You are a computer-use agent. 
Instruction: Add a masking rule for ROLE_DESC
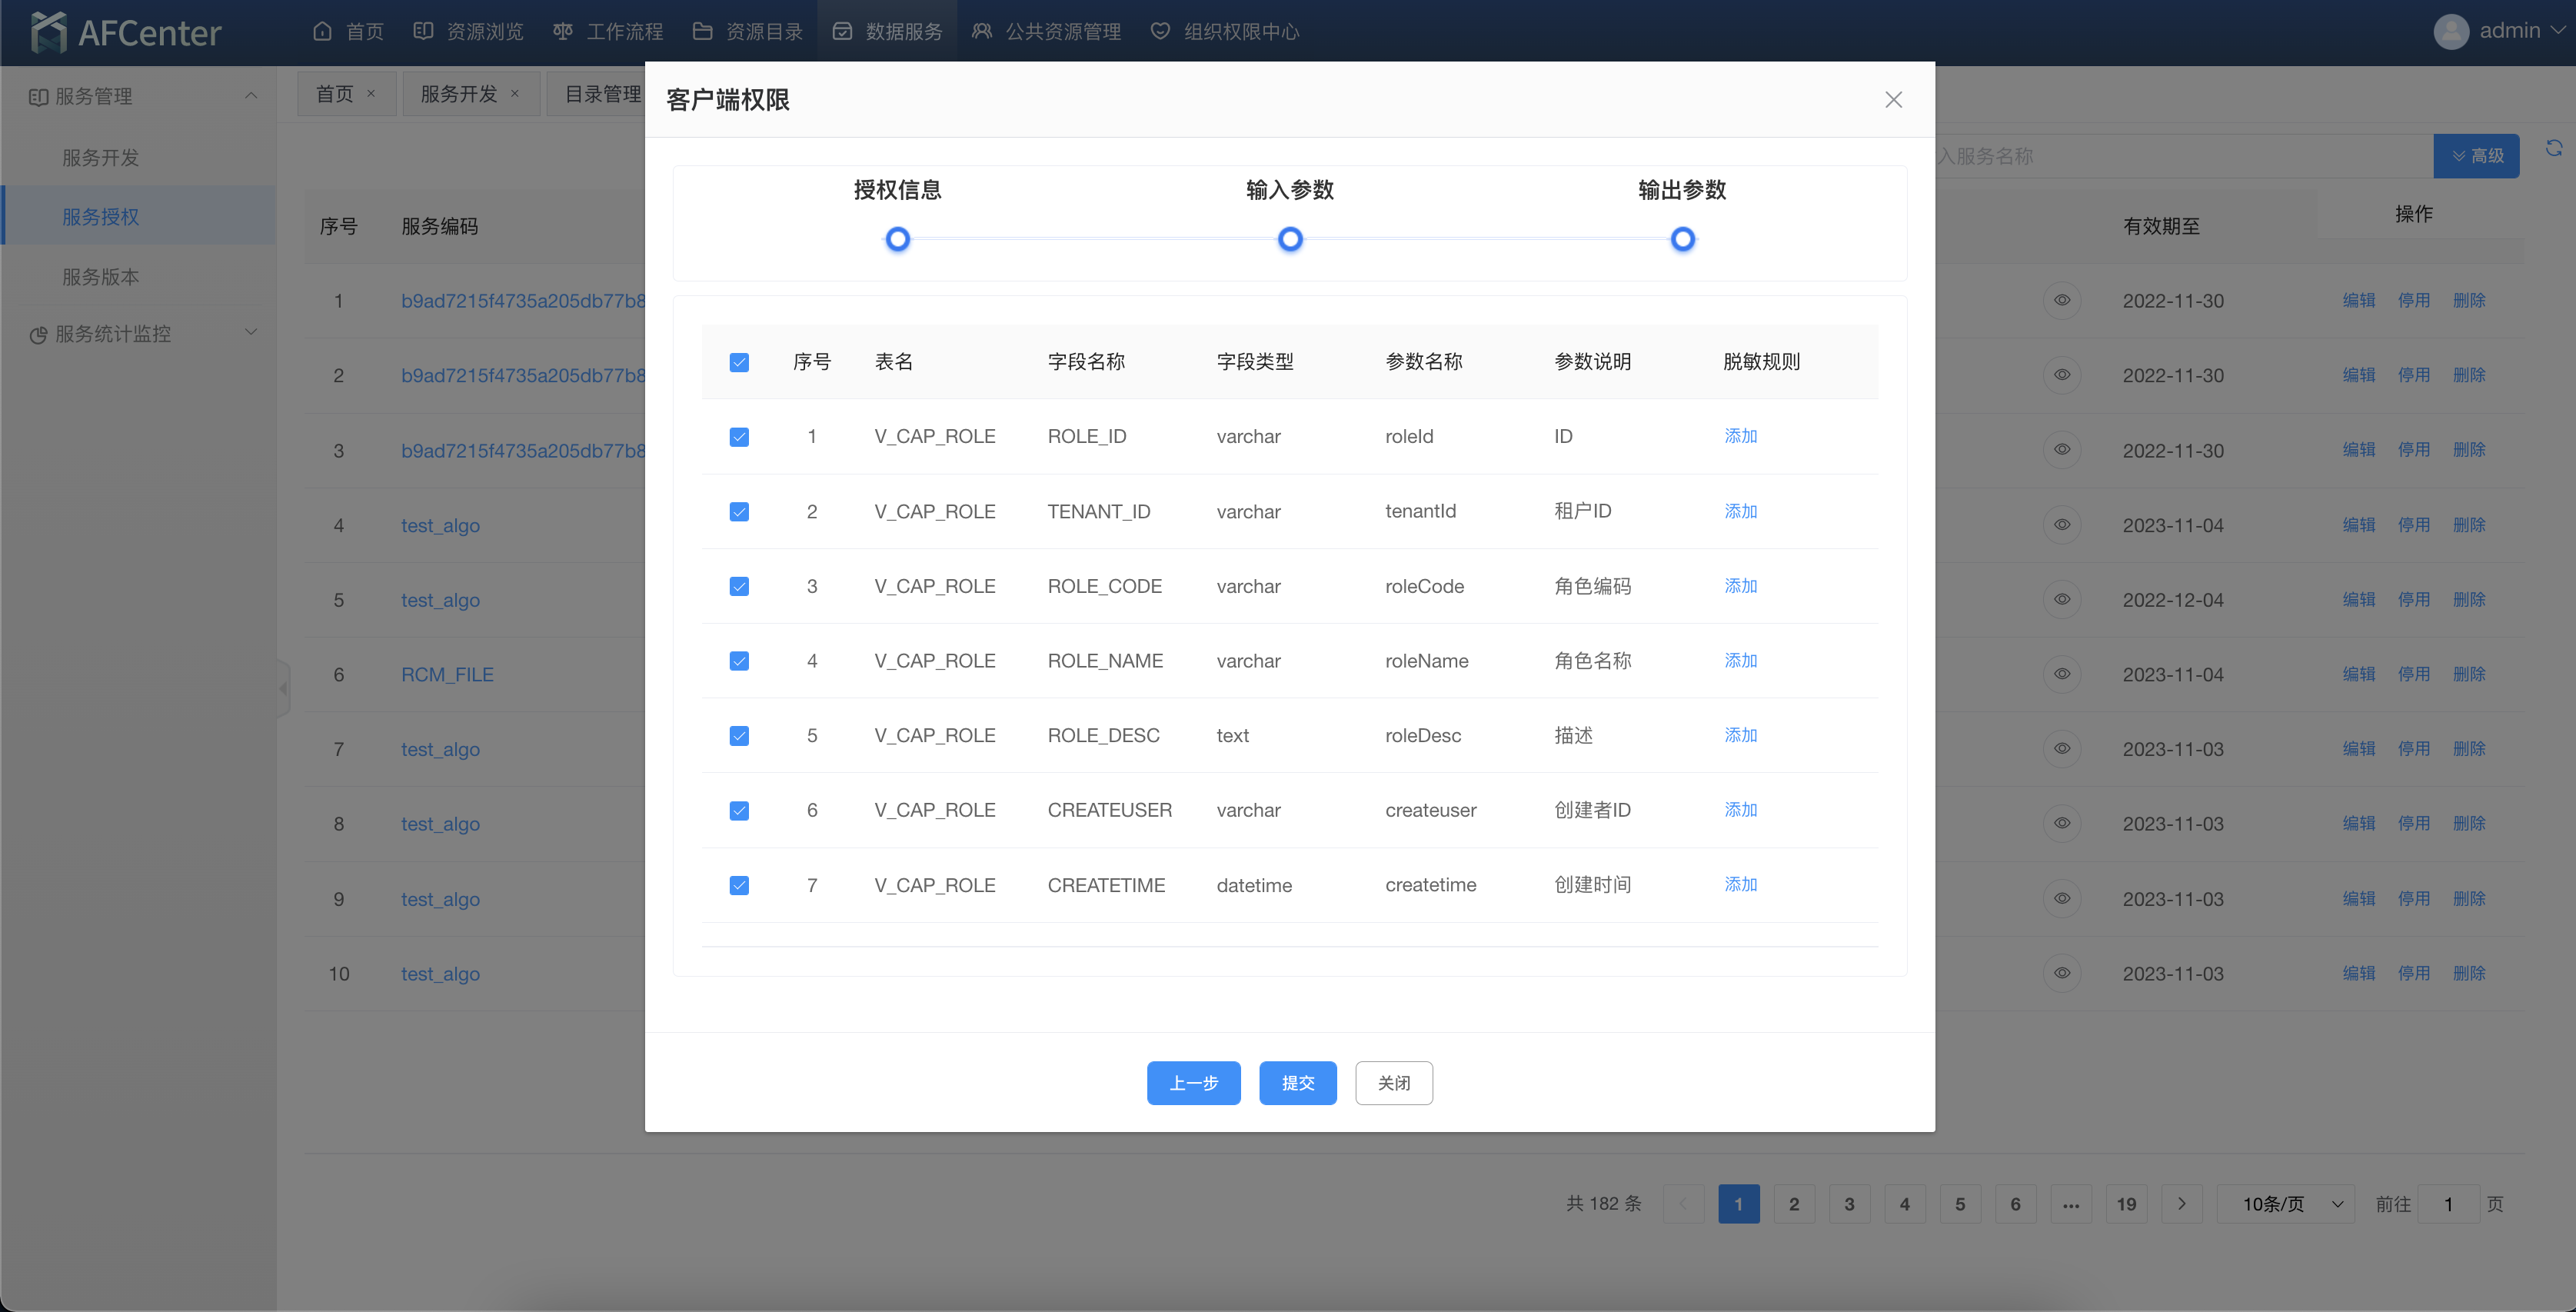1740,735
